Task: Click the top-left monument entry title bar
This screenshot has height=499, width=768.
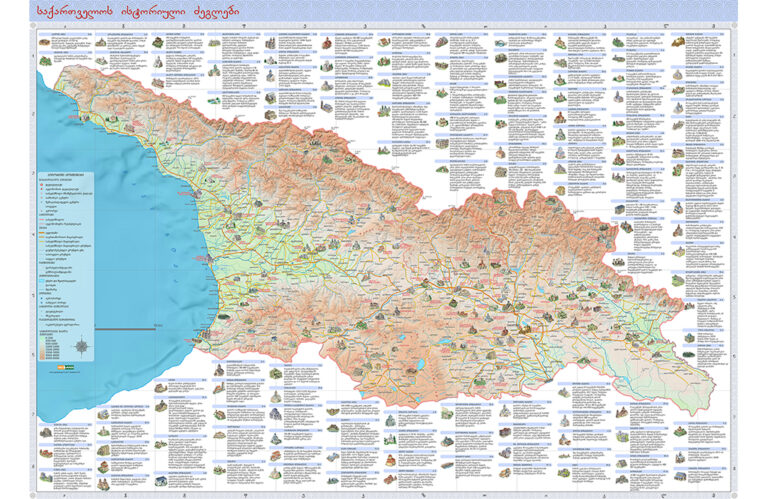Action: click(60, 34)
